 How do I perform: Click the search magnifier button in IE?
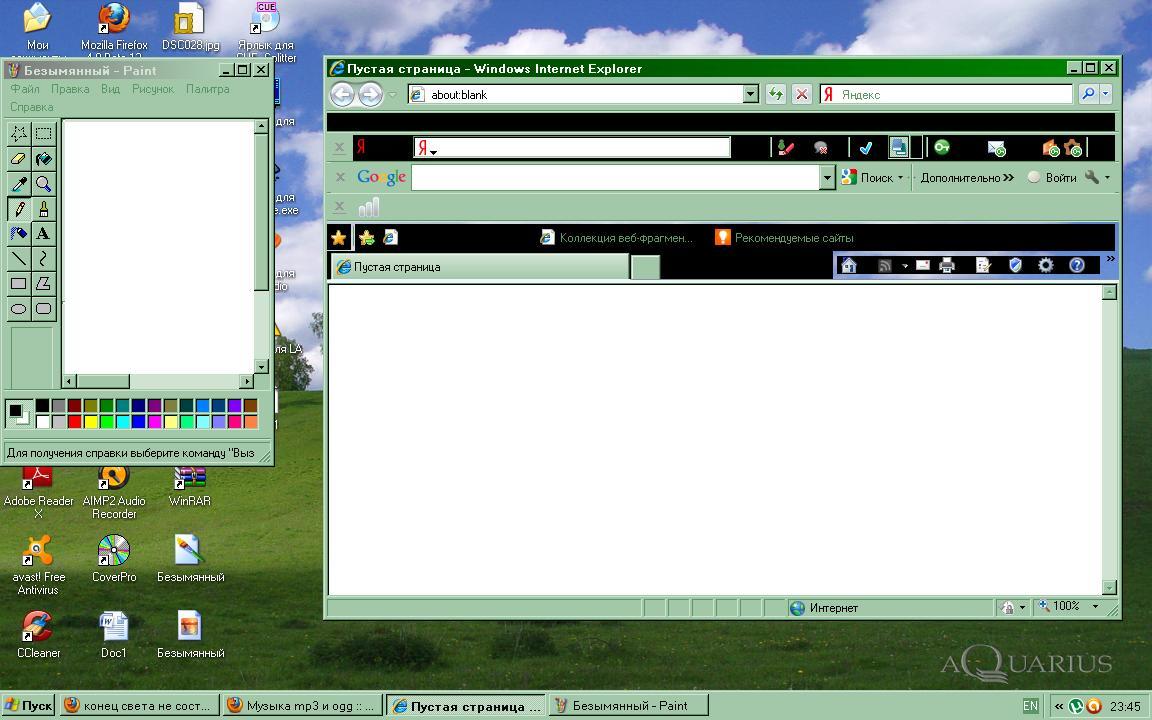[x=1088, y=94]
